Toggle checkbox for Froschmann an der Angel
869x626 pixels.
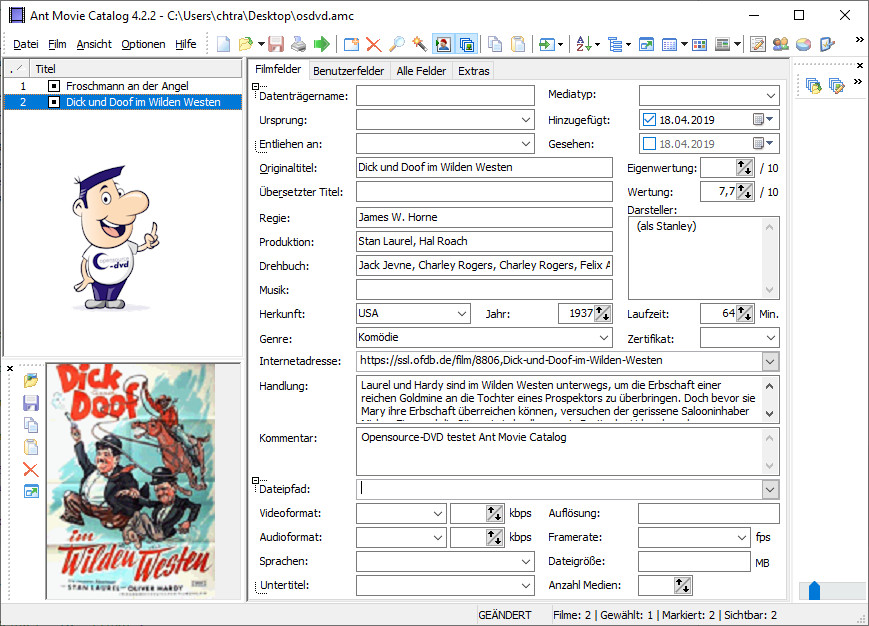(54, 86)
